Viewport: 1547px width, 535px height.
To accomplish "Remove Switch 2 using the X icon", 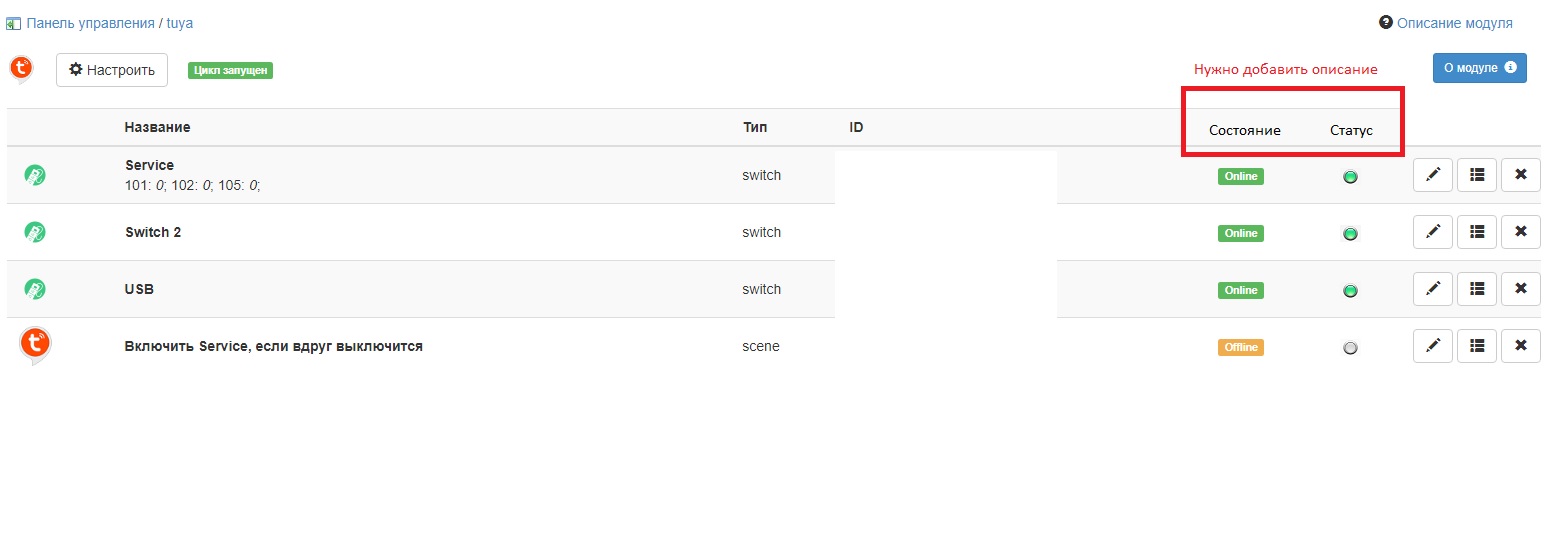I will (x=1521, y=232).
